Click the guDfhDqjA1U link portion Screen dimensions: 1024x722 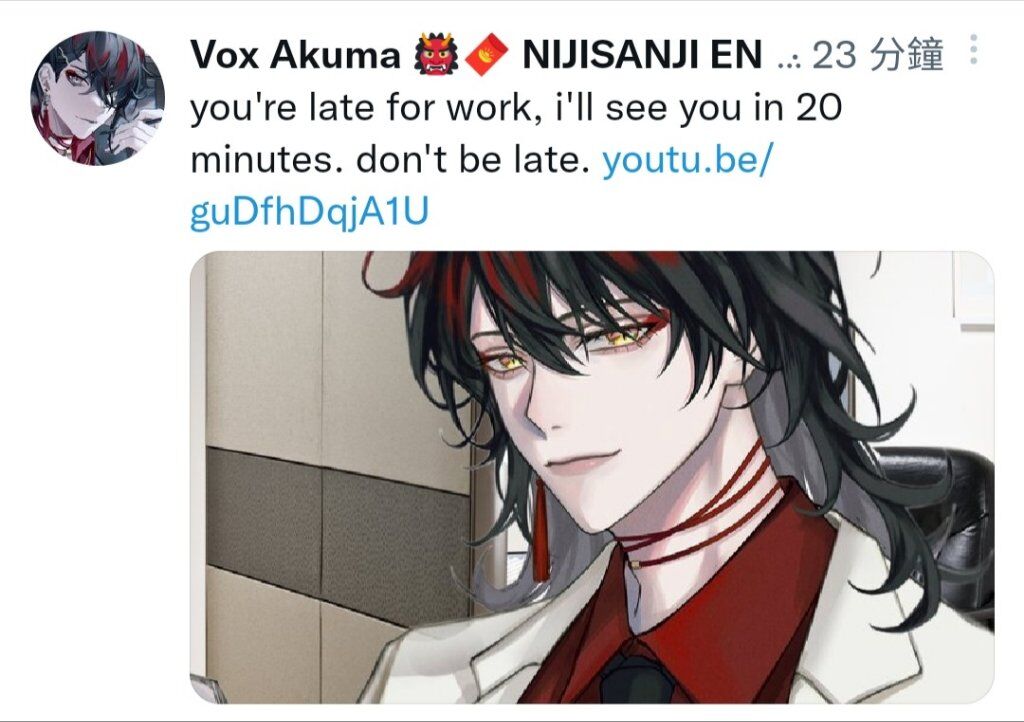[x=310, y=213]
